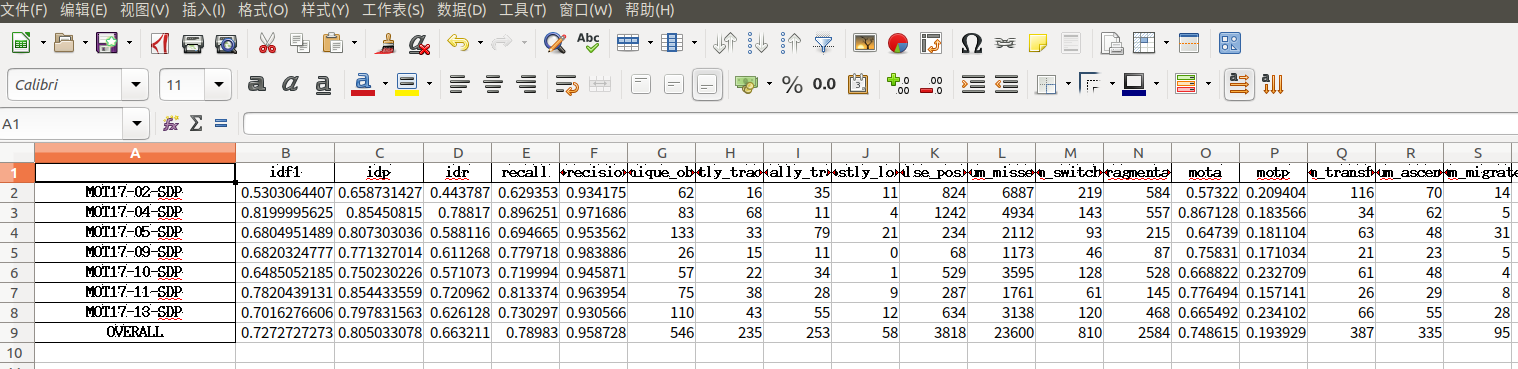Click the Sort Descending icon
Screen dimensions: 1518x369
(791, 43)
